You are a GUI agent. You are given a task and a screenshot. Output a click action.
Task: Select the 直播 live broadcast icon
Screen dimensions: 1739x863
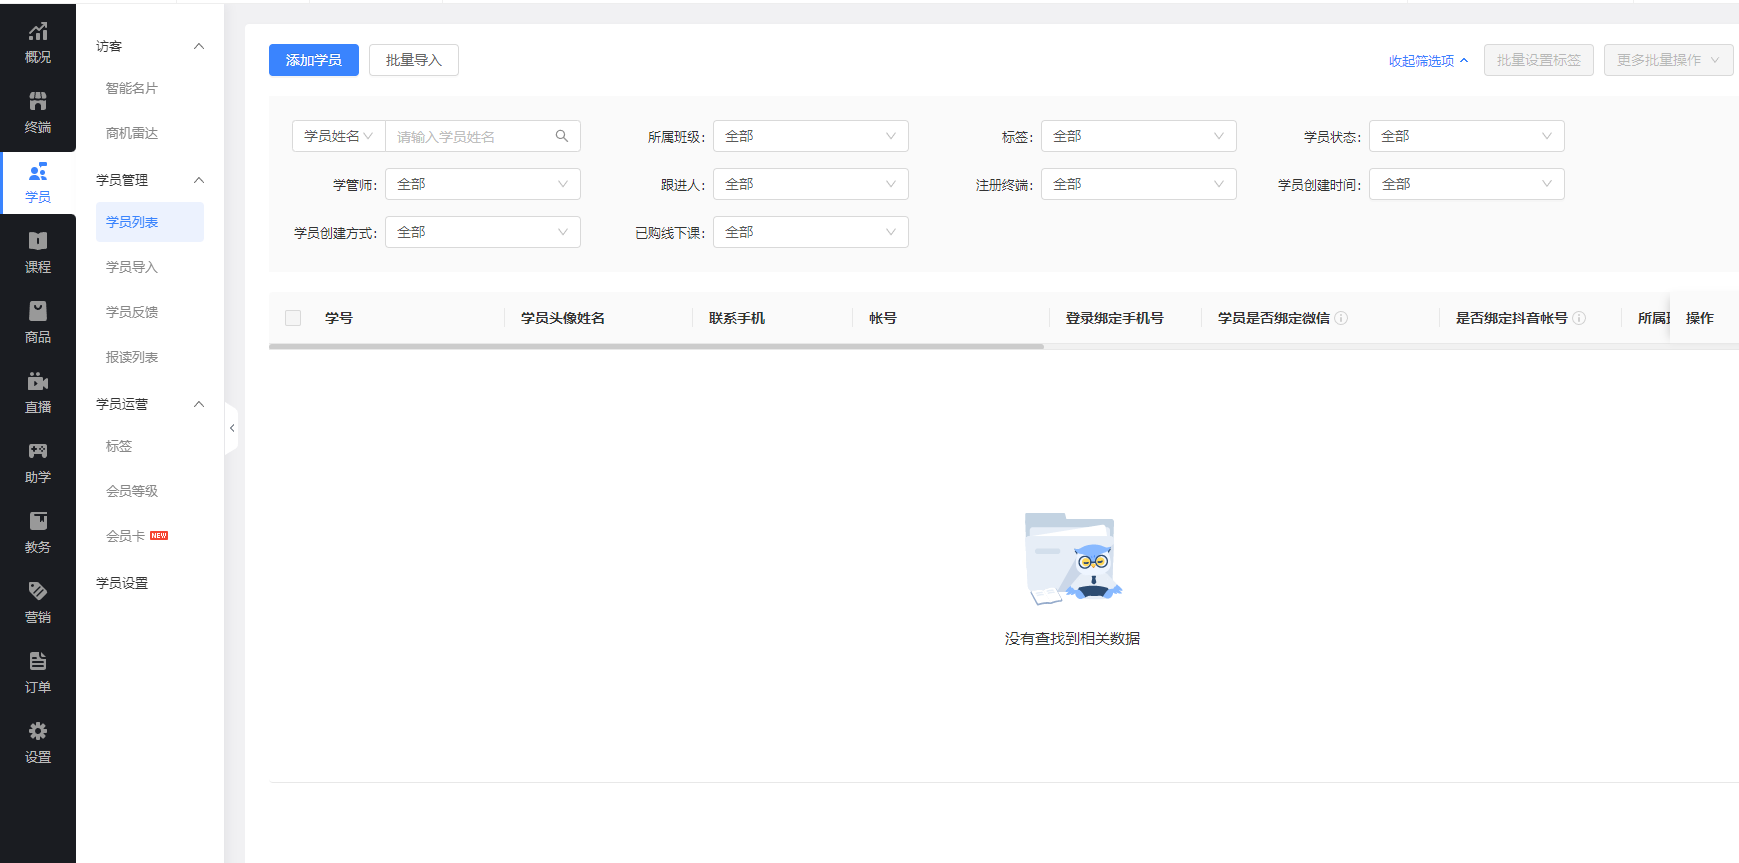pyautogui.click(x=38, y=382)
